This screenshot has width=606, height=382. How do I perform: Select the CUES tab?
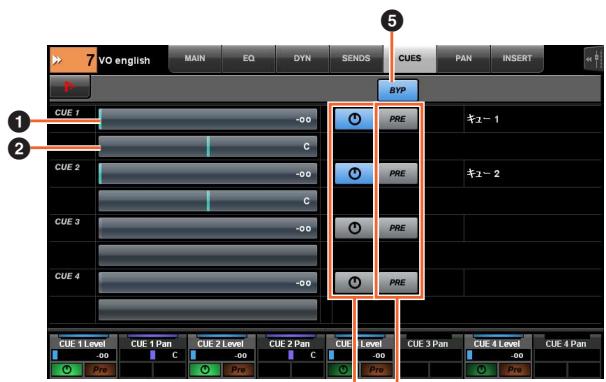(410, 59)
